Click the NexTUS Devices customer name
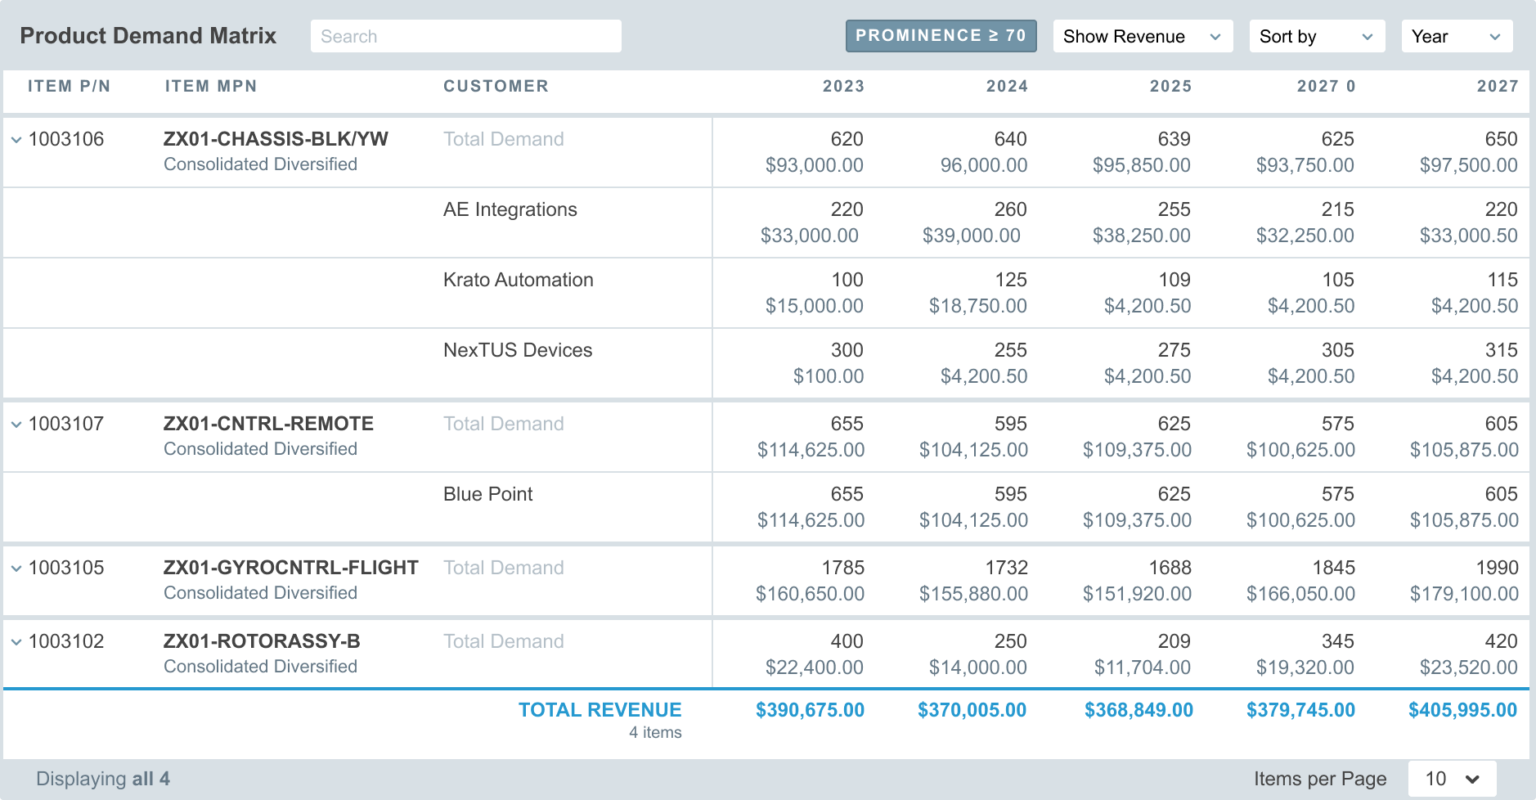This screenshot has height=800, width=1536. click(518, 350)
